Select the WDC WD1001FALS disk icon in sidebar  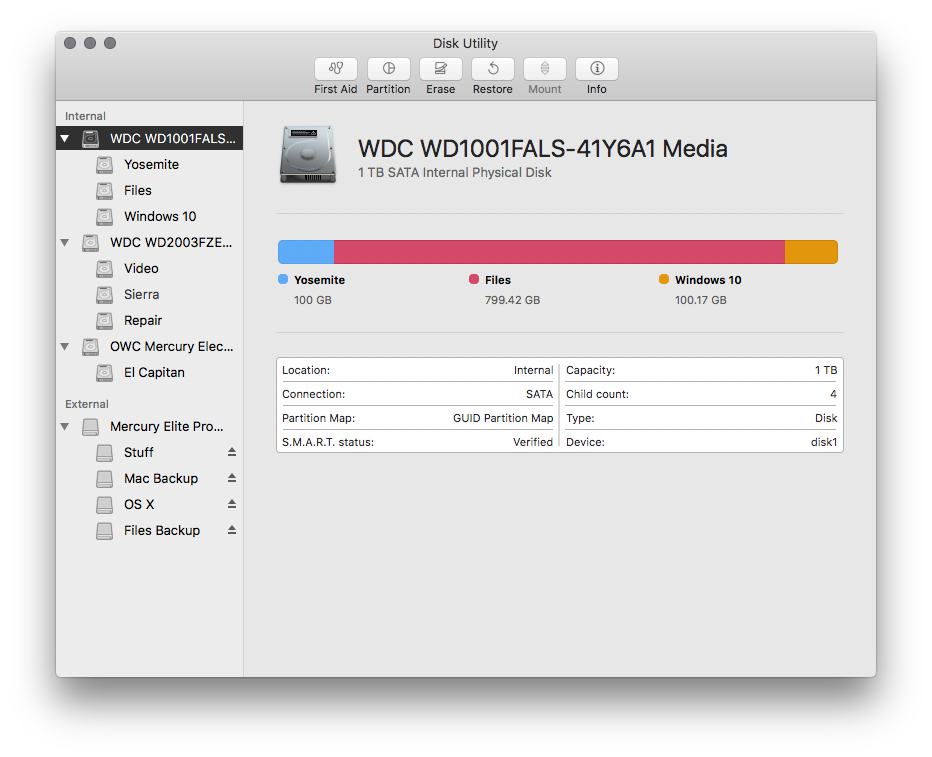click(x=90, y=138)
